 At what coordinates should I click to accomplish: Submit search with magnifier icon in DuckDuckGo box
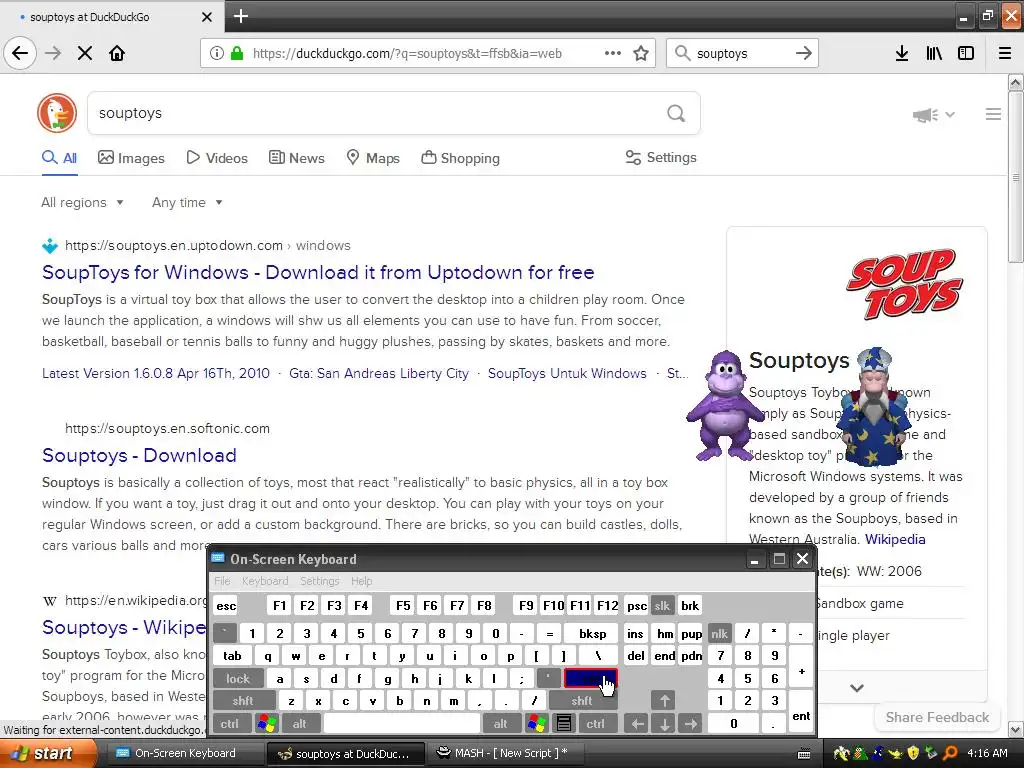click(x=676, y=114)
